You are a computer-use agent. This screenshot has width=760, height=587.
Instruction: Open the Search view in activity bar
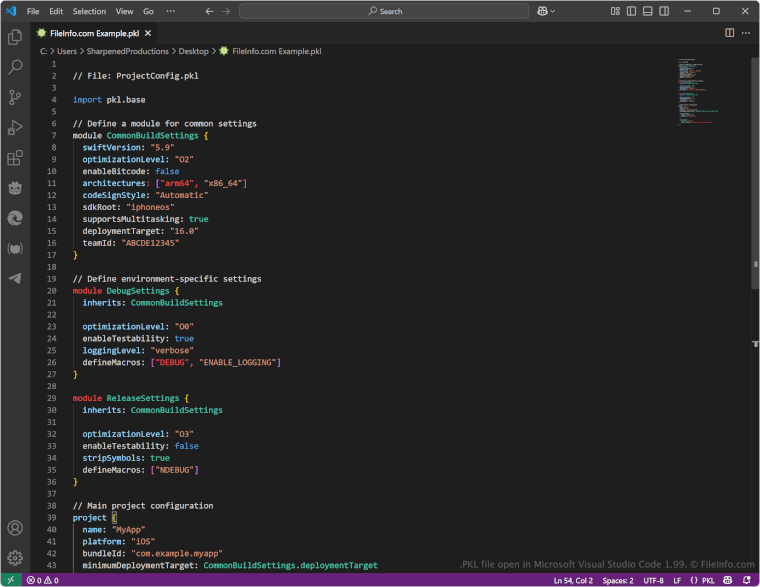click(x=15, y=67)
